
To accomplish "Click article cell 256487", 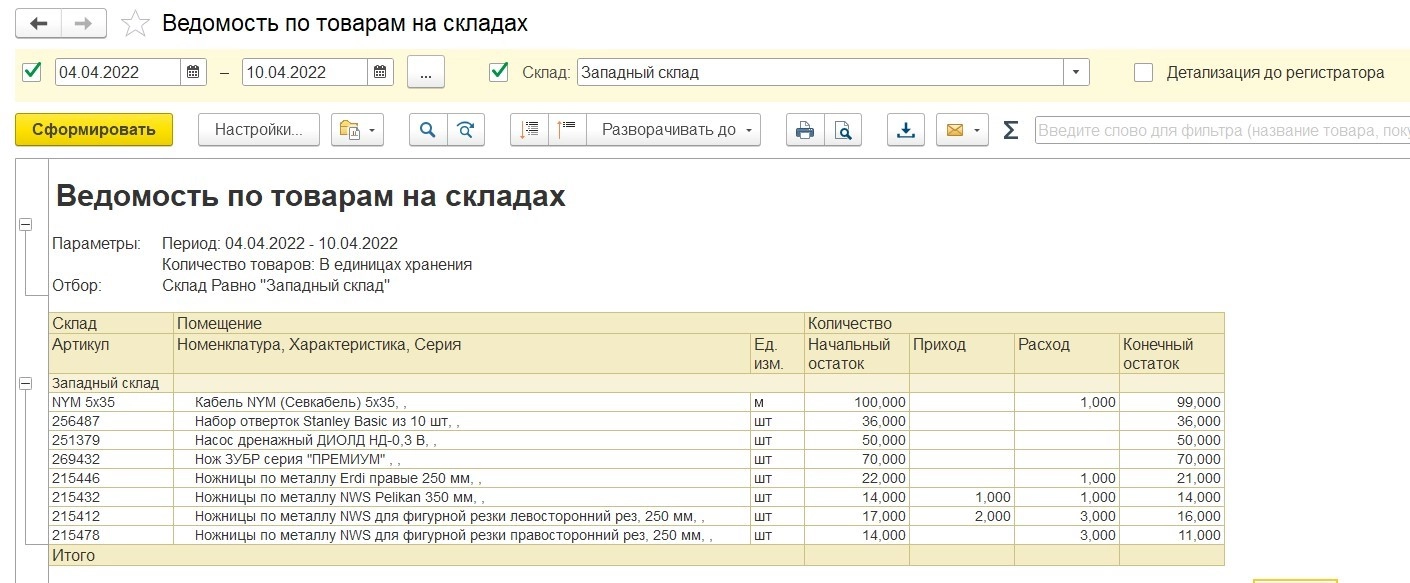I will coord(111,421).
